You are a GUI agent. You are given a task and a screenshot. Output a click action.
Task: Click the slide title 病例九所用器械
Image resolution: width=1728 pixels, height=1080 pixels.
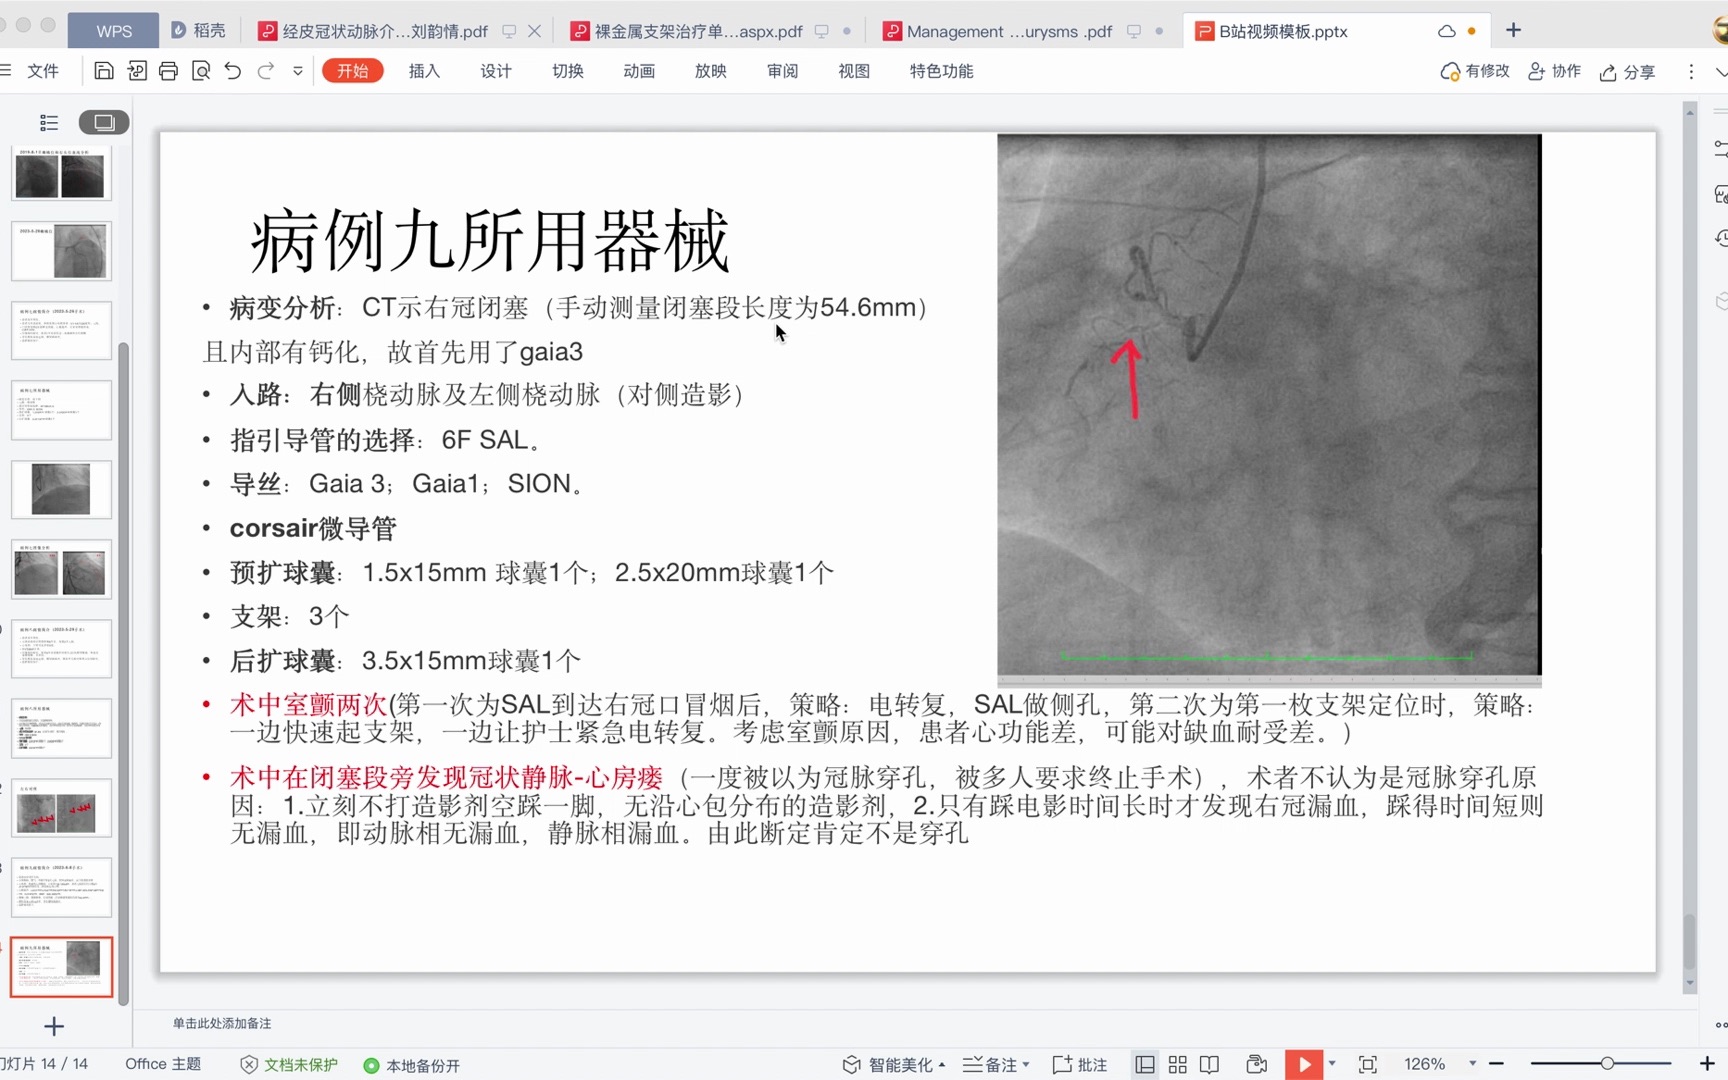(x=489, y=240)
